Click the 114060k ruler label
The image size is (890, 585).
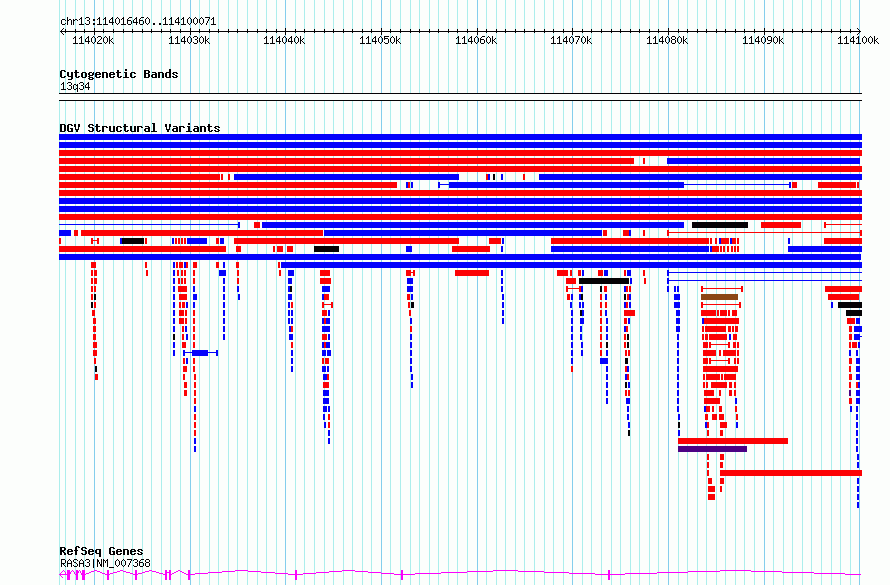476,41
